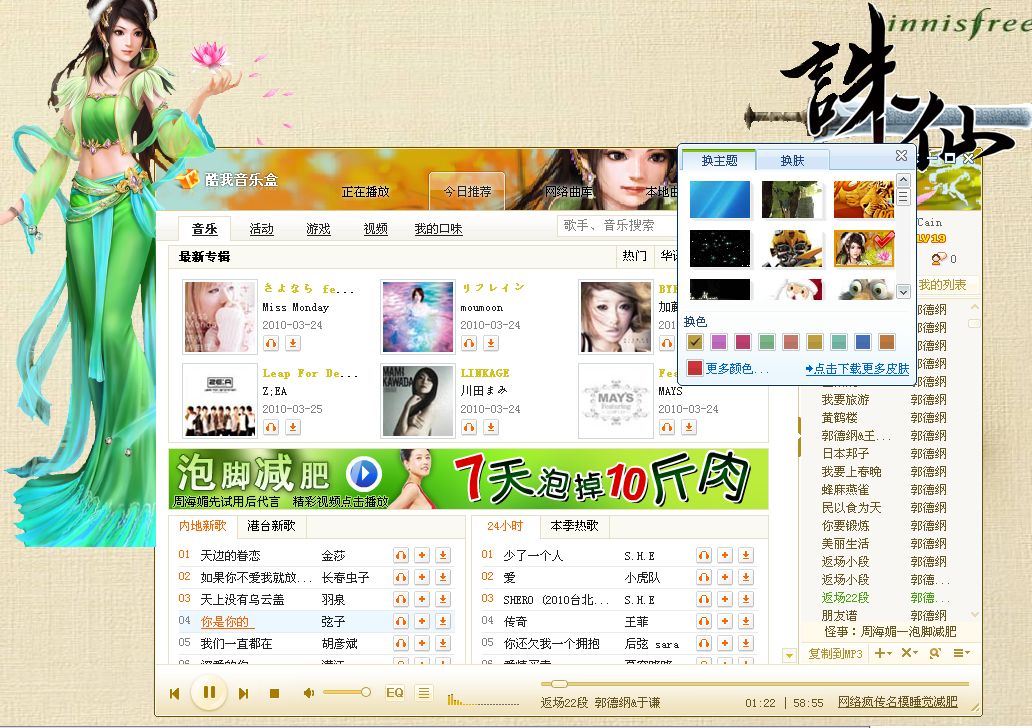Add 爱 by 小虎队 to playlist
This screenshot has height=728, width=1032.
tap(725, 577)
